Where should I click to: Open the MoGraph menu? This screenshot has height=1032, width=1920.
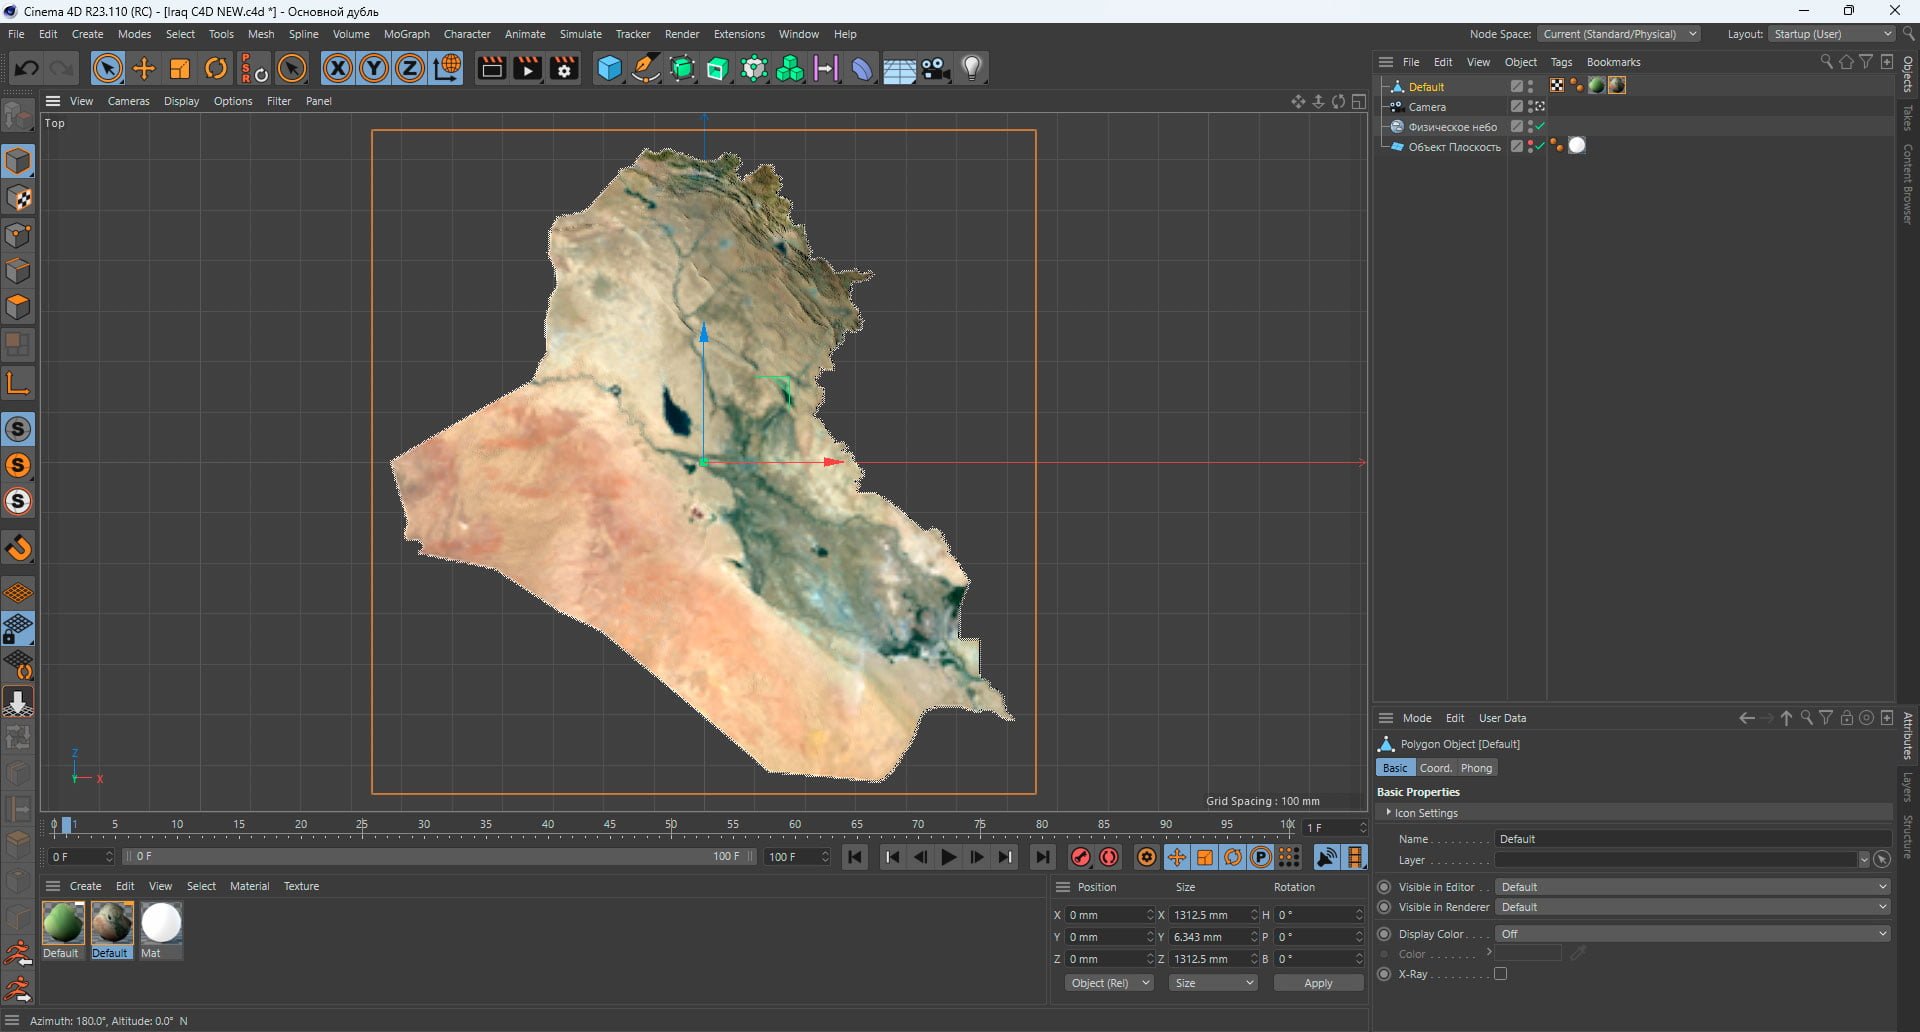coord(406,34)
